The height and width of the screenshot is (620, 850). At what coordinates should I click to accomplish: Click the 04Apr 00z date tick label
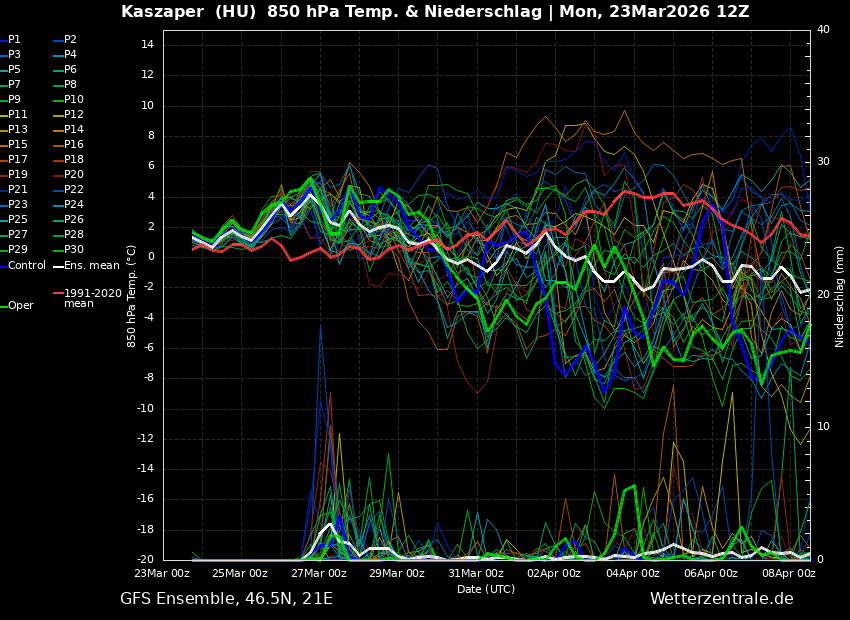point(633,574)
